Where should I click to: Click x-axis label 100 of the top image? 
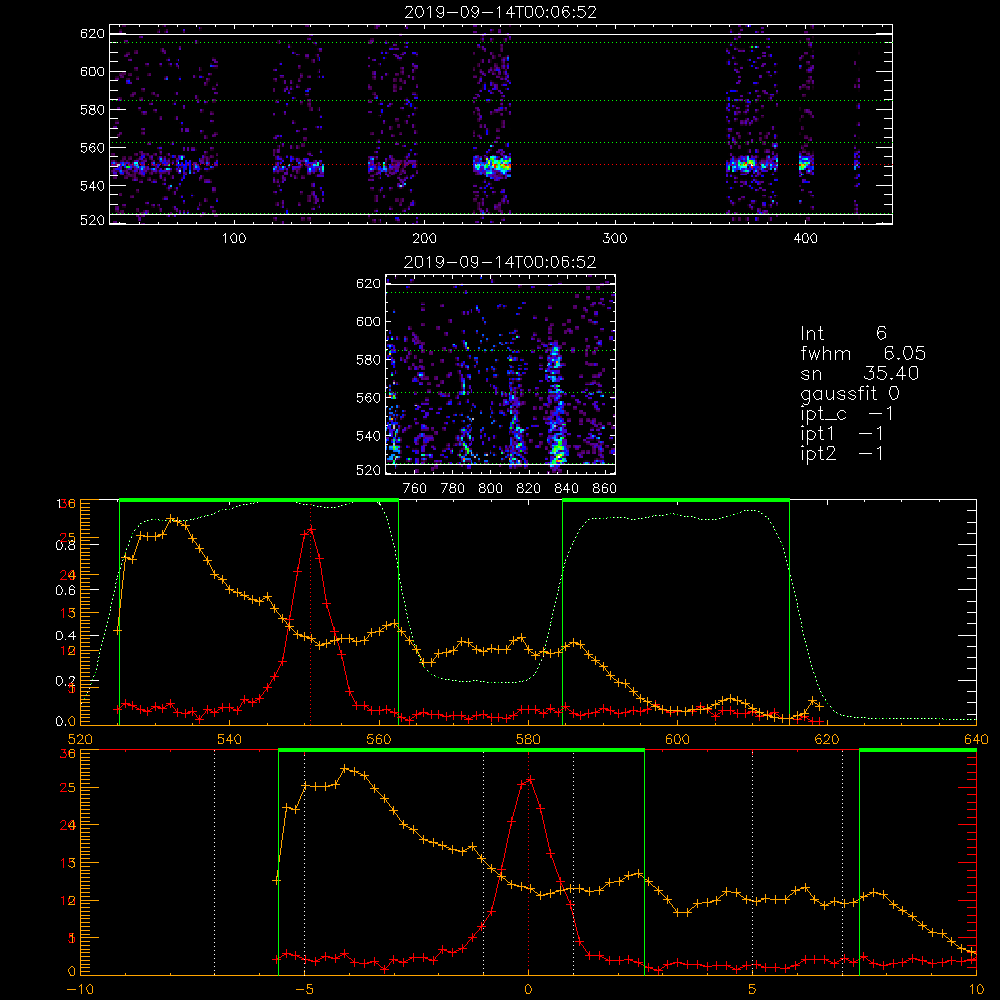pyautogui.click(x=234, y=239)
